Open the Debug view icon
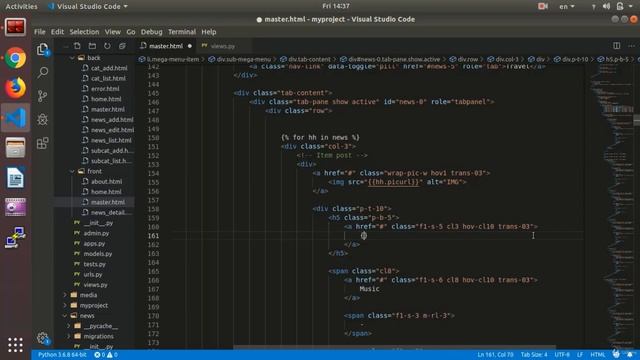The height and width of the screenshot is (360, 640). coord(42,120)
